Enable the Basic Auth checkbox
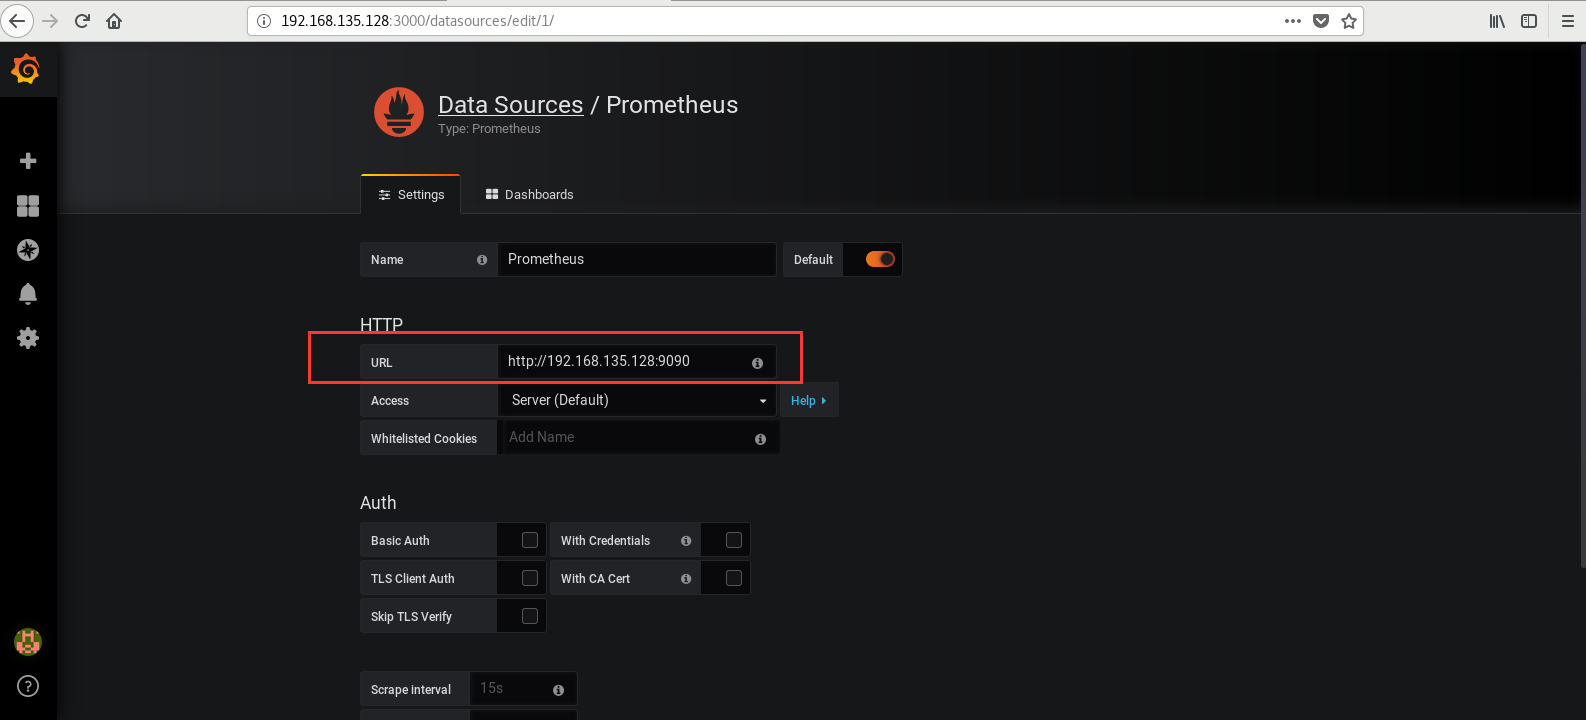1586x720 pixels. (530, 540)
